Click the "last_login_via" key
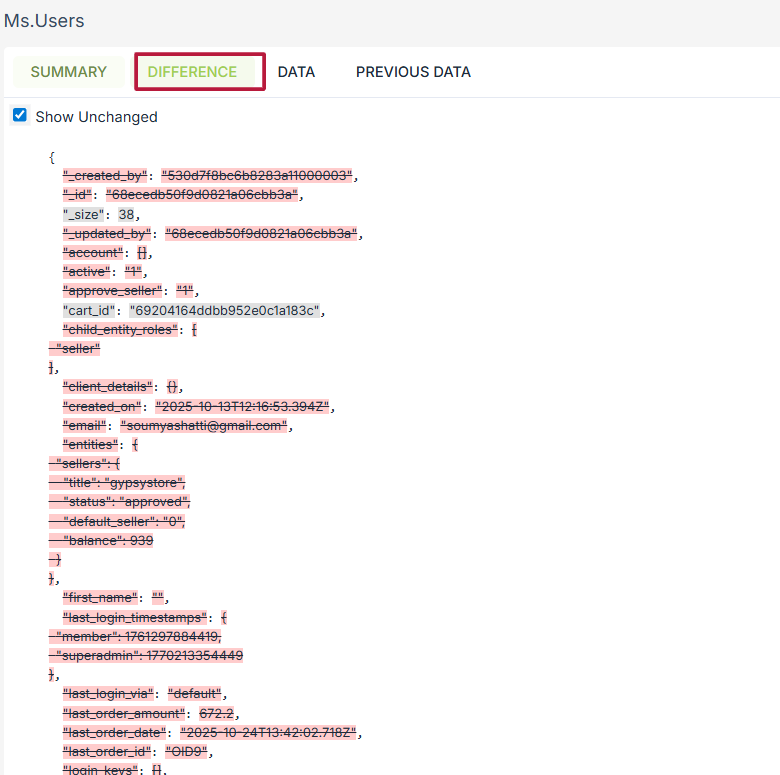 pos(108,693)
